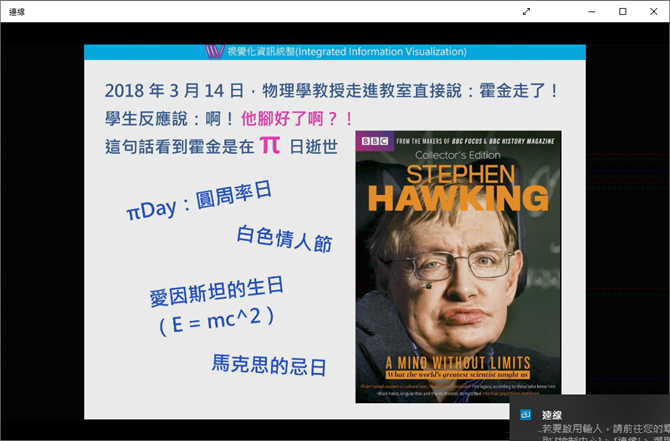Maximize the 連線 window
Image resolution: width=670 pixels, height=441 pixels.
tap(623, 12)
